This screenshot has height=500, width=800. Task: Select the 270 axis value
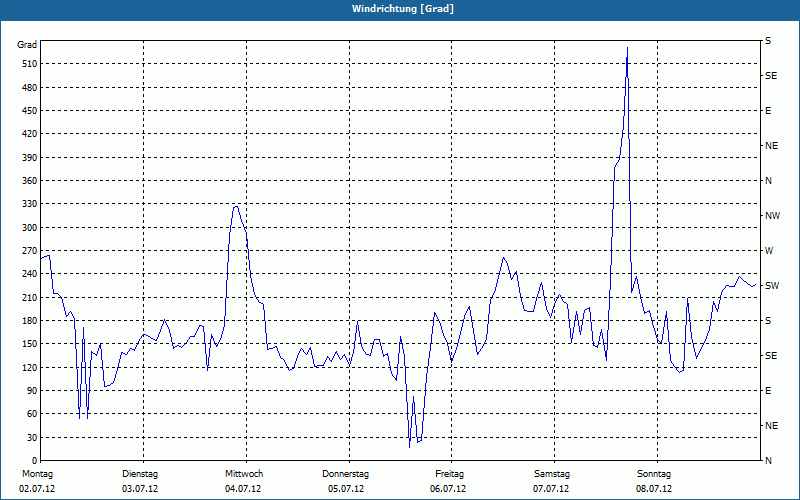[x=31, y=251]
